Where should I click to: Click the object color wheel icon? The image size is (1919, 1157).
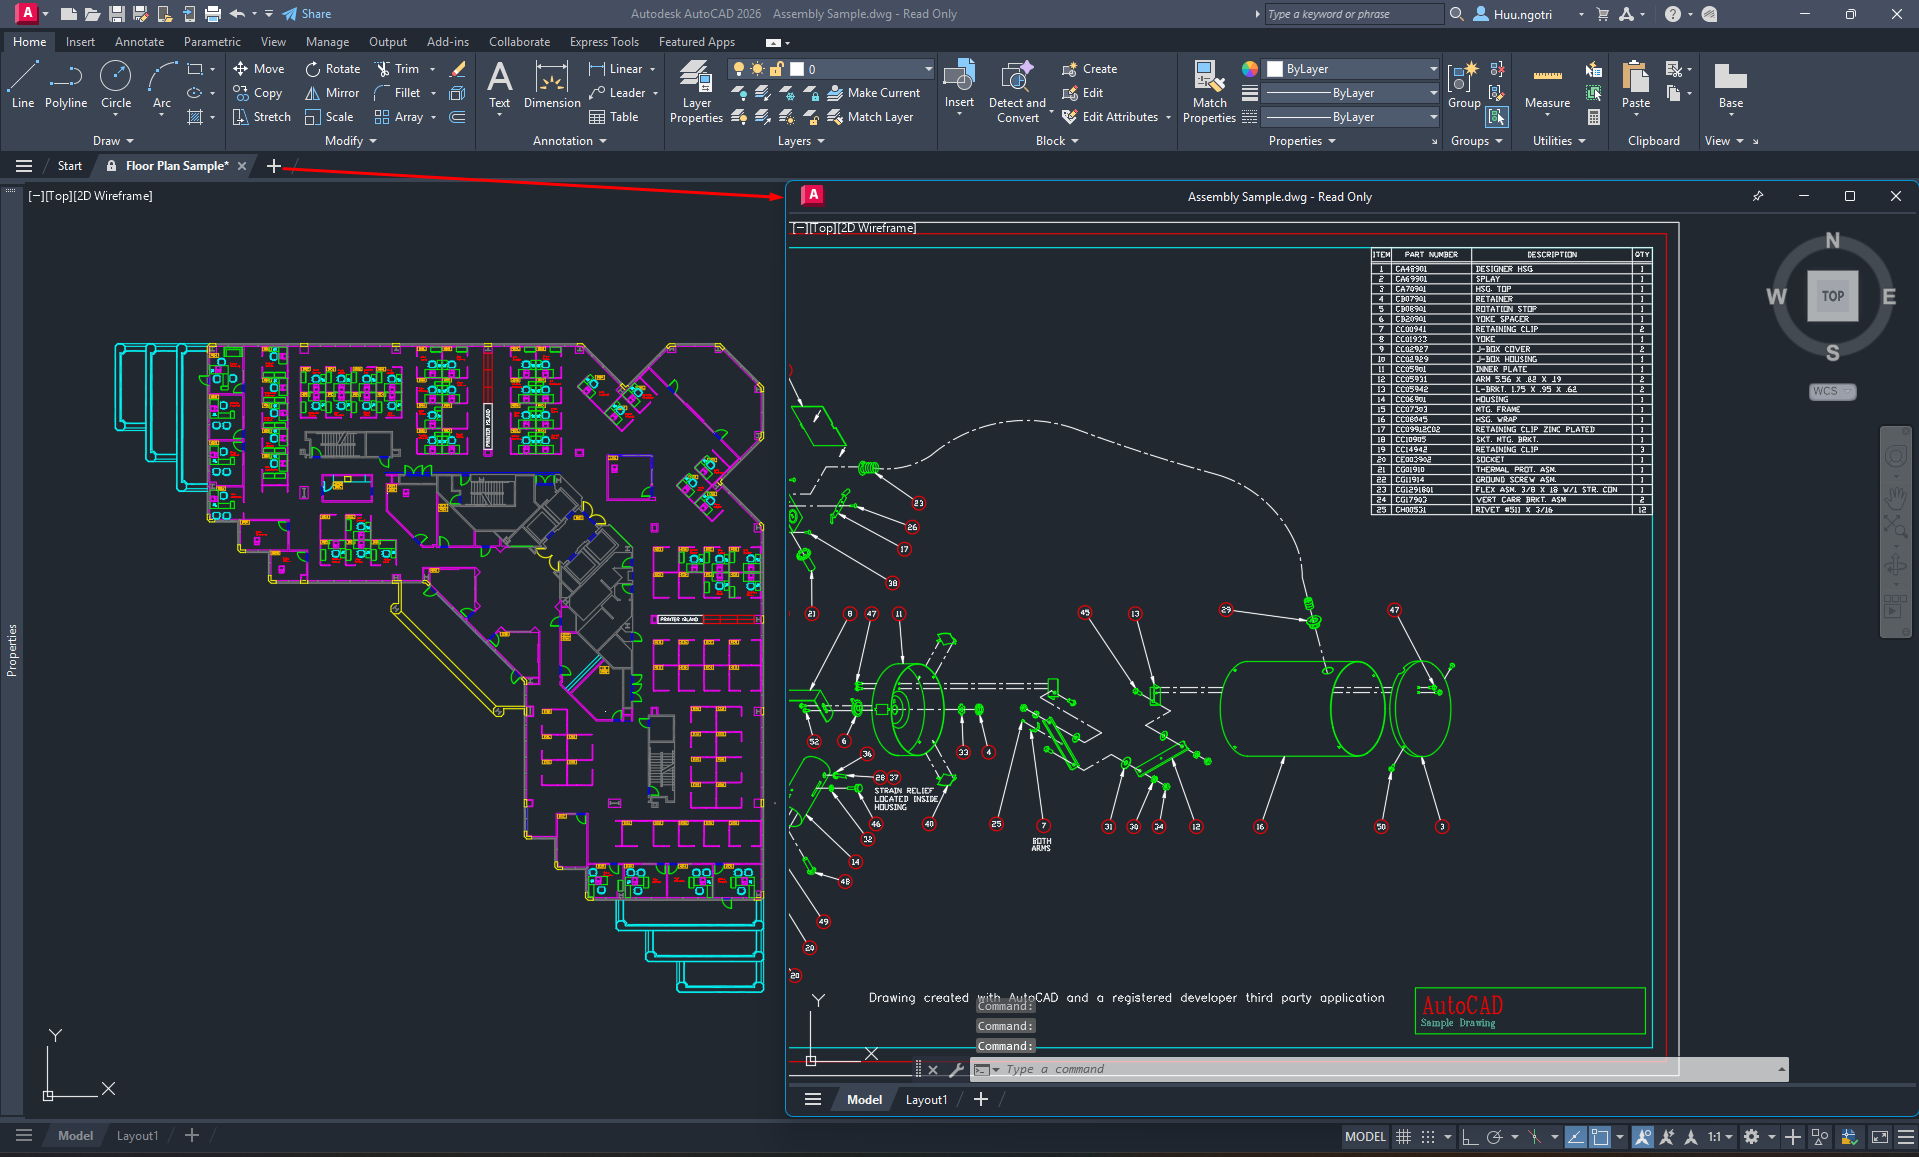coord(1250,69)
